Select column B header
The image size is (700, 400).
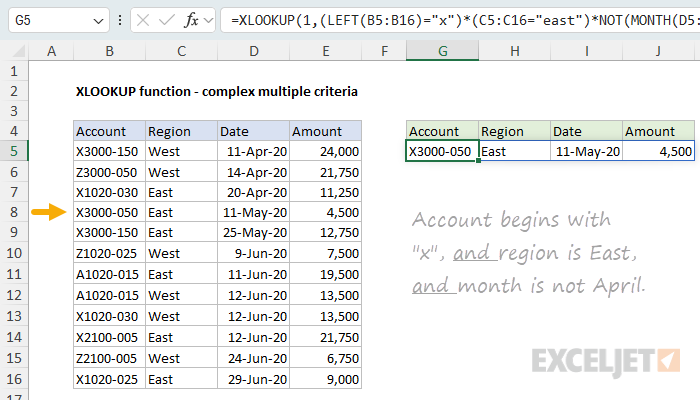(x=109, y=51)
